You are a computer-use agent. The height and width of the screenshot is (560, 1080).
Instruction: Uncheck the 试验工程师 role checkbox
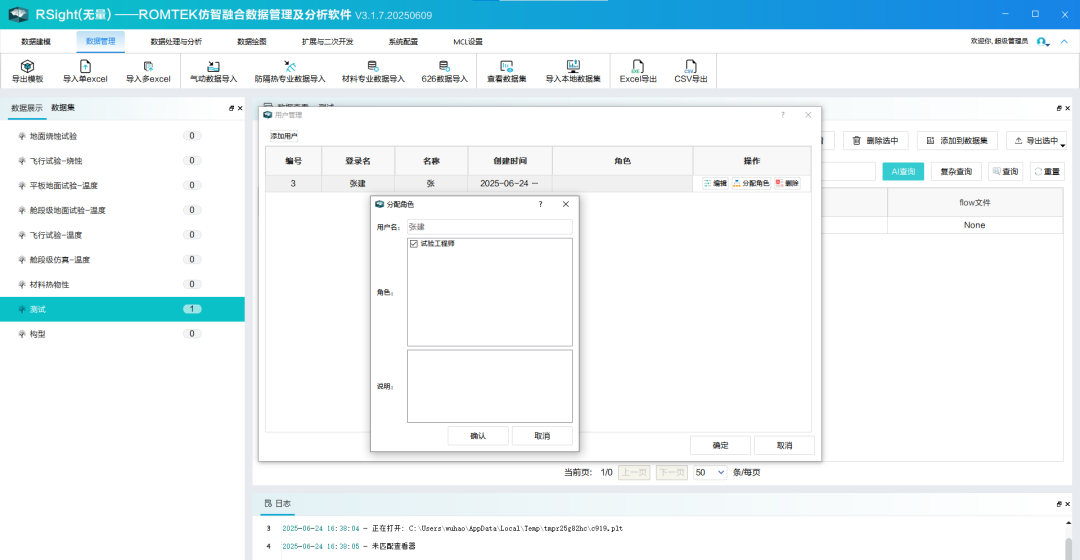tap(414, 244)
